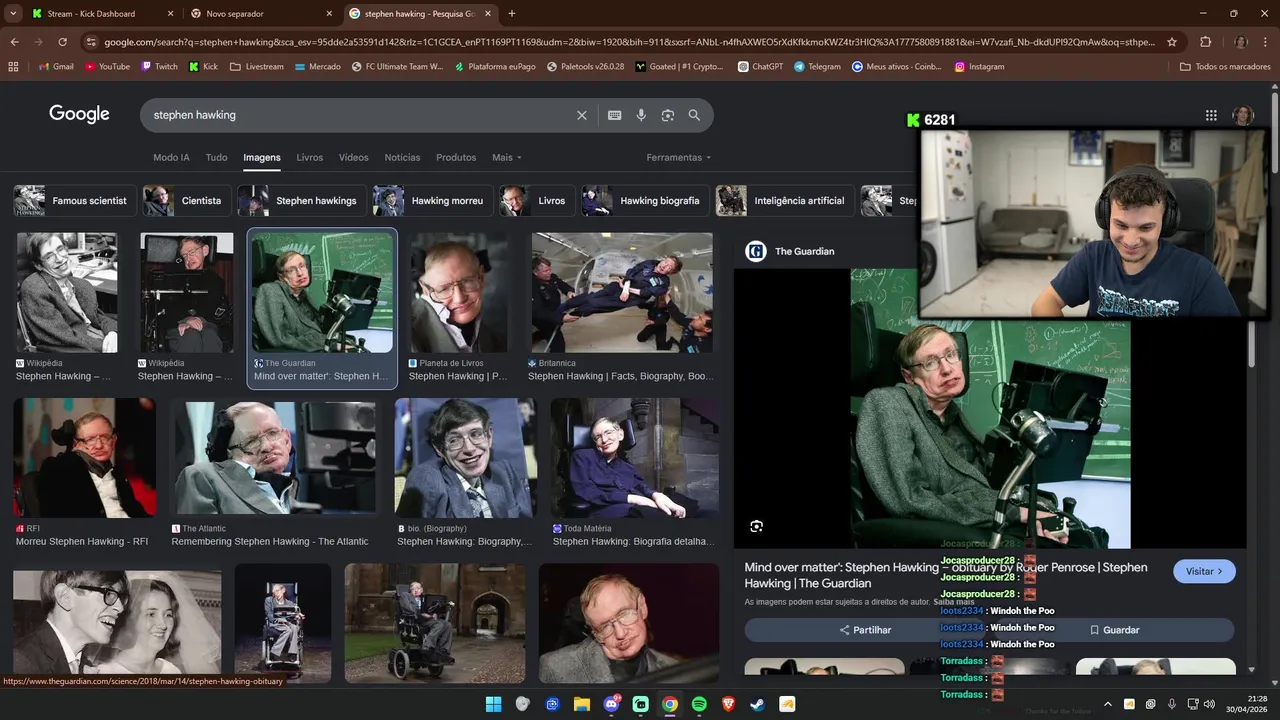Open the tab search dropdown arrow
The width and height of the screenshot is (1280, 720).
coord(13,14)
